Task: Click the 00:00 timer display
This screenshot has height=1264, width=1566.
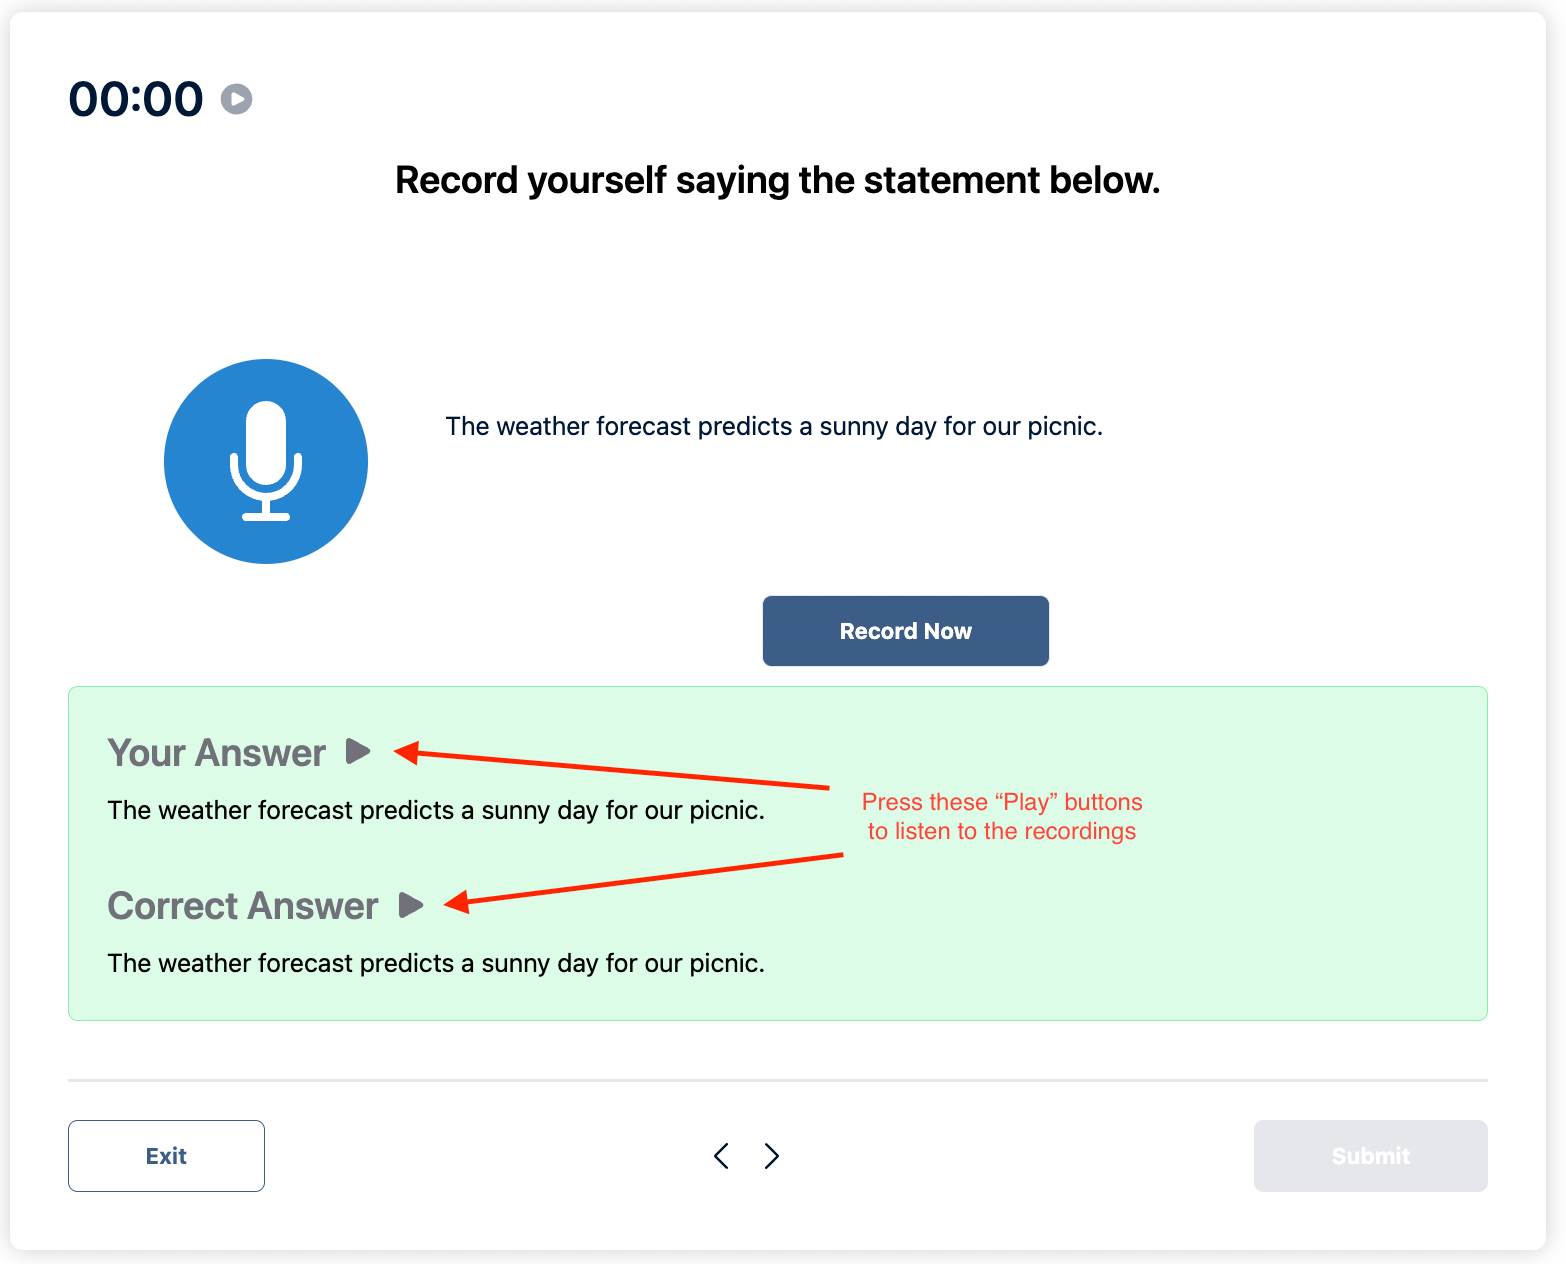Action: [136, 99]
